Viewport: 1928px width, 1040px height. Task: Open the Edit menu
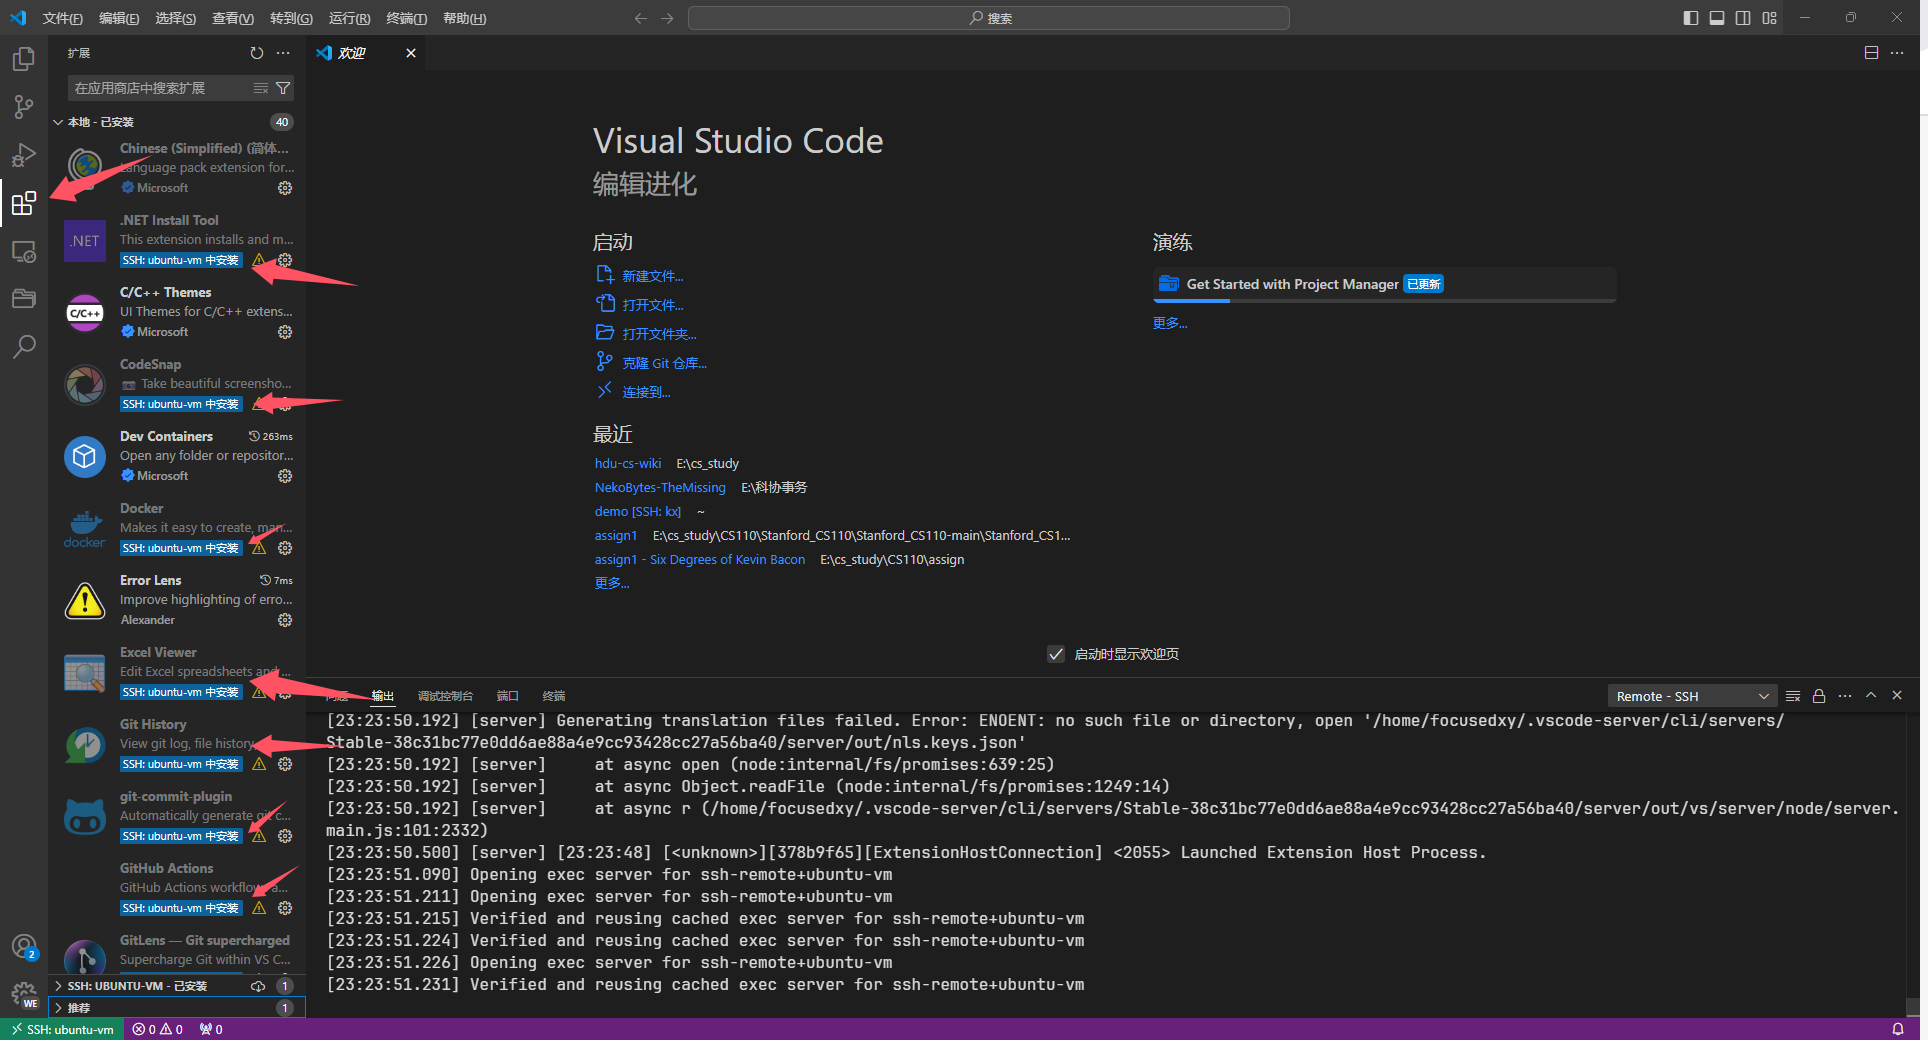(x=119, y=18)
